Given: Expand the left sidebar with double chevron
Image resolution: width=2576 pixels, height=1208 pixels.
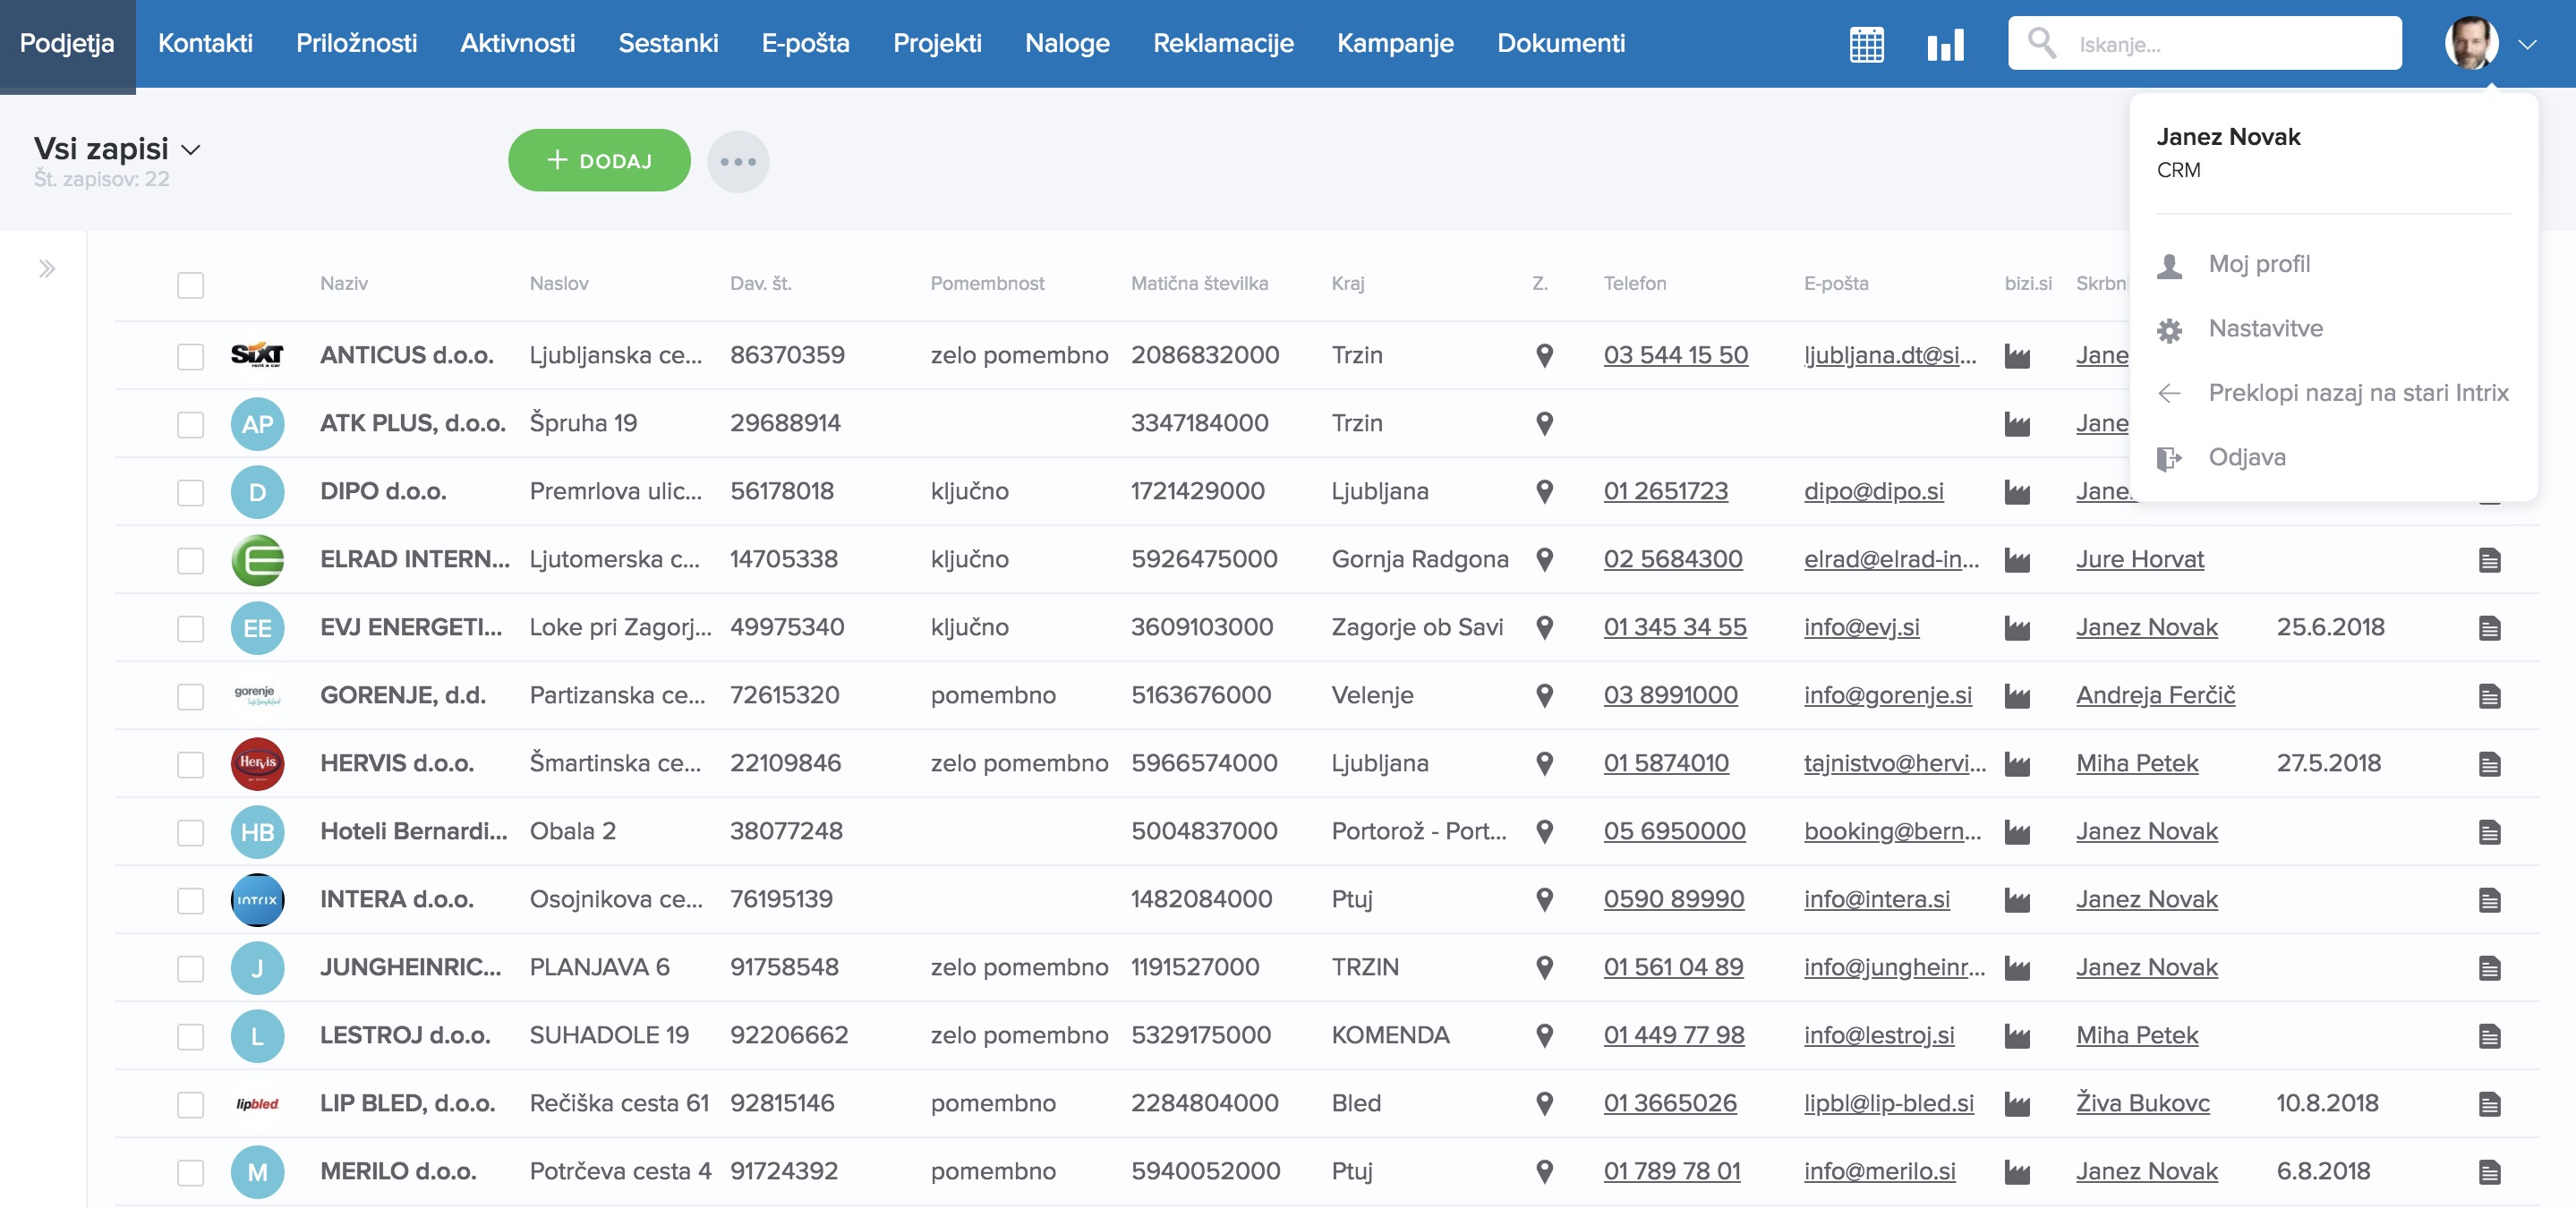Looking at the screenshot, I should coord(46,268).
